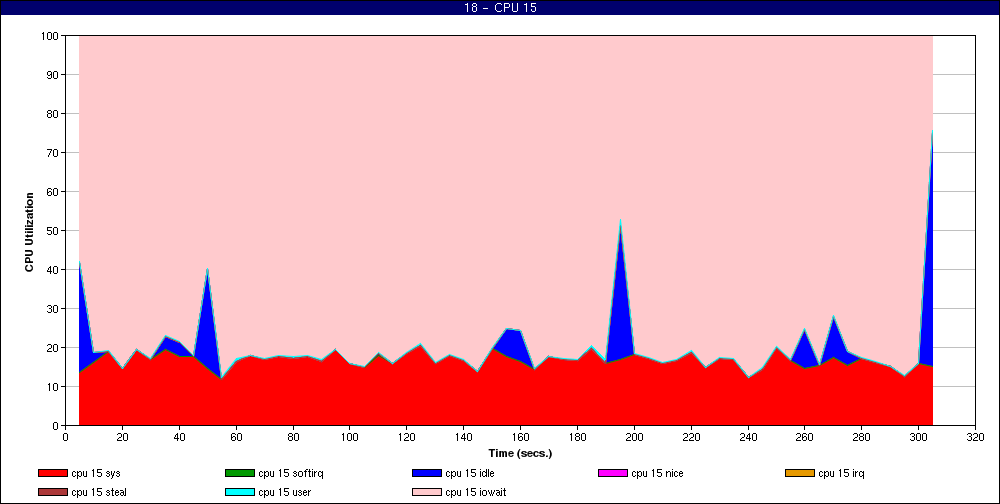Select the 'cpu 15 softirq' legend label
This screenshot has width=1000, height=504.
[291, 473]
